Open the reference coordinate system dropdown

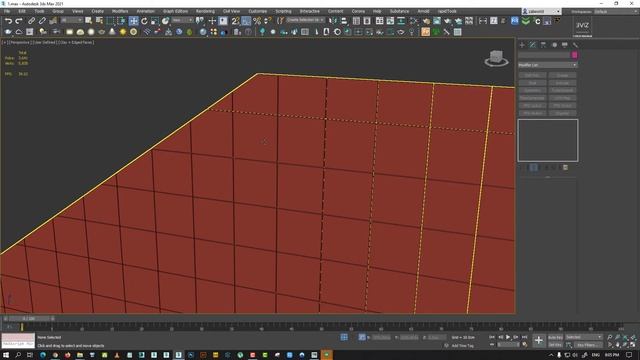(182, 20)
